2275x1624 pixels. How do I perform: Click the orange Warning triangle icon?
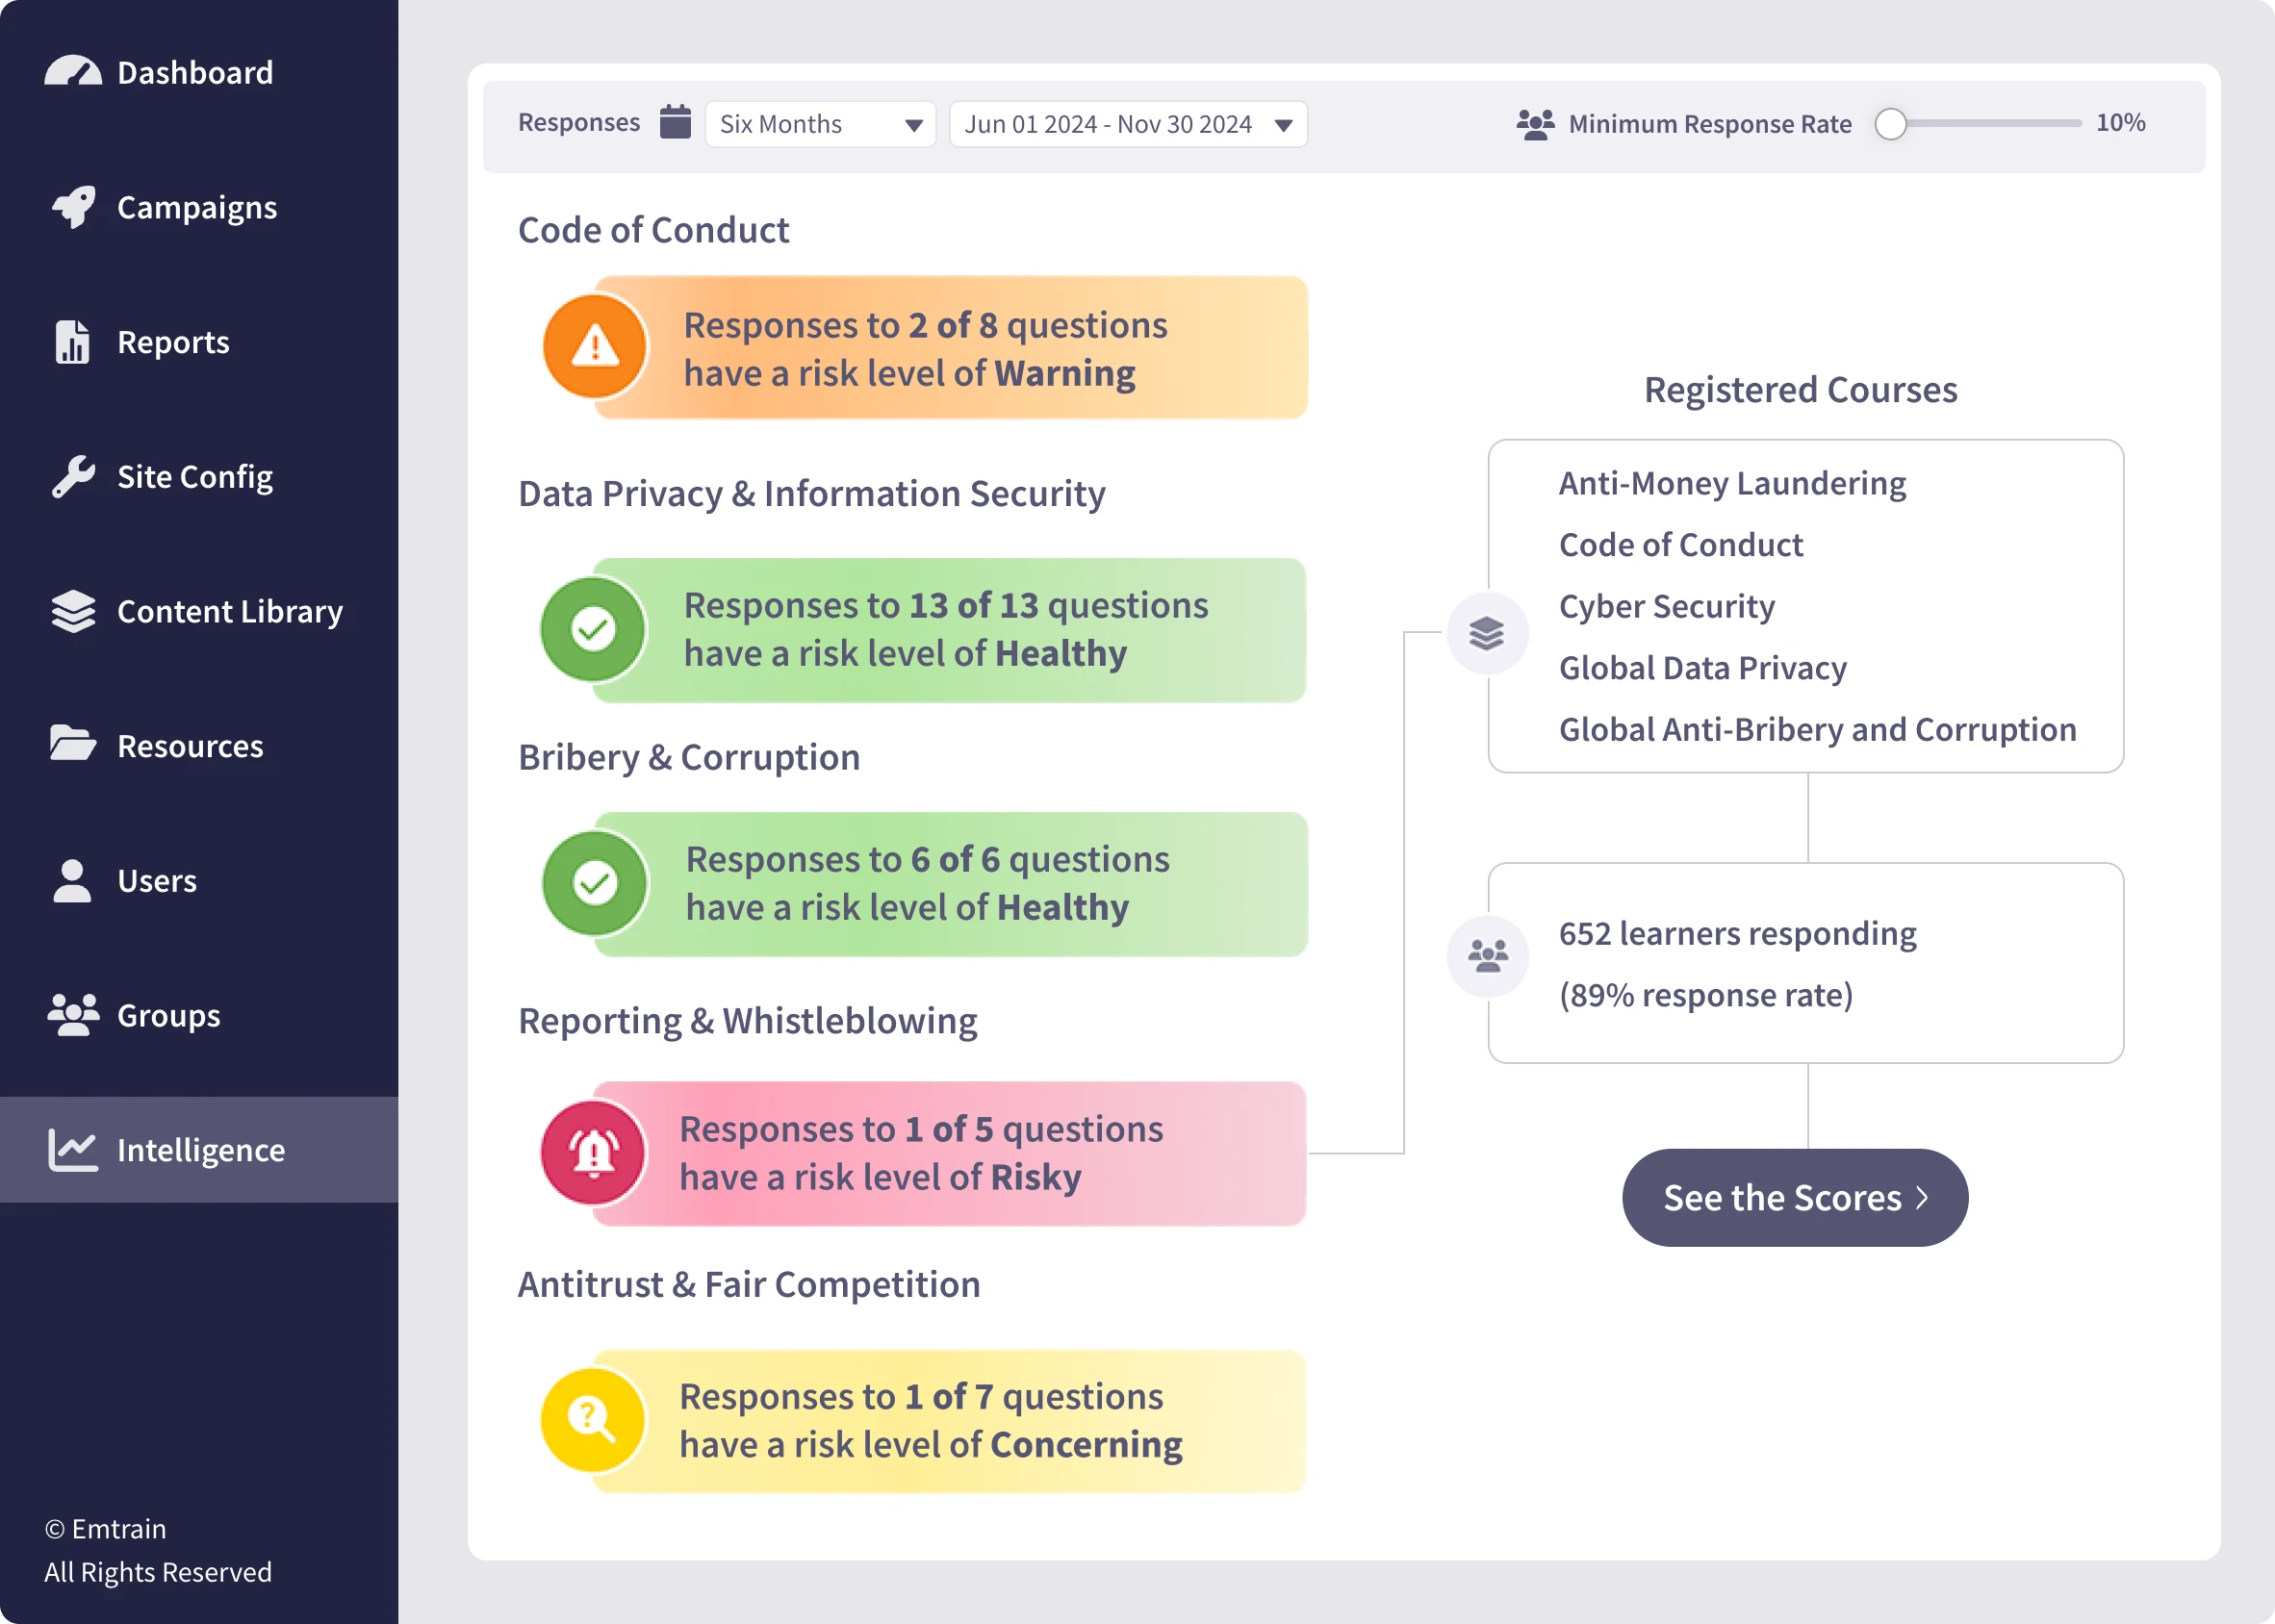click(x=595, y=347)
